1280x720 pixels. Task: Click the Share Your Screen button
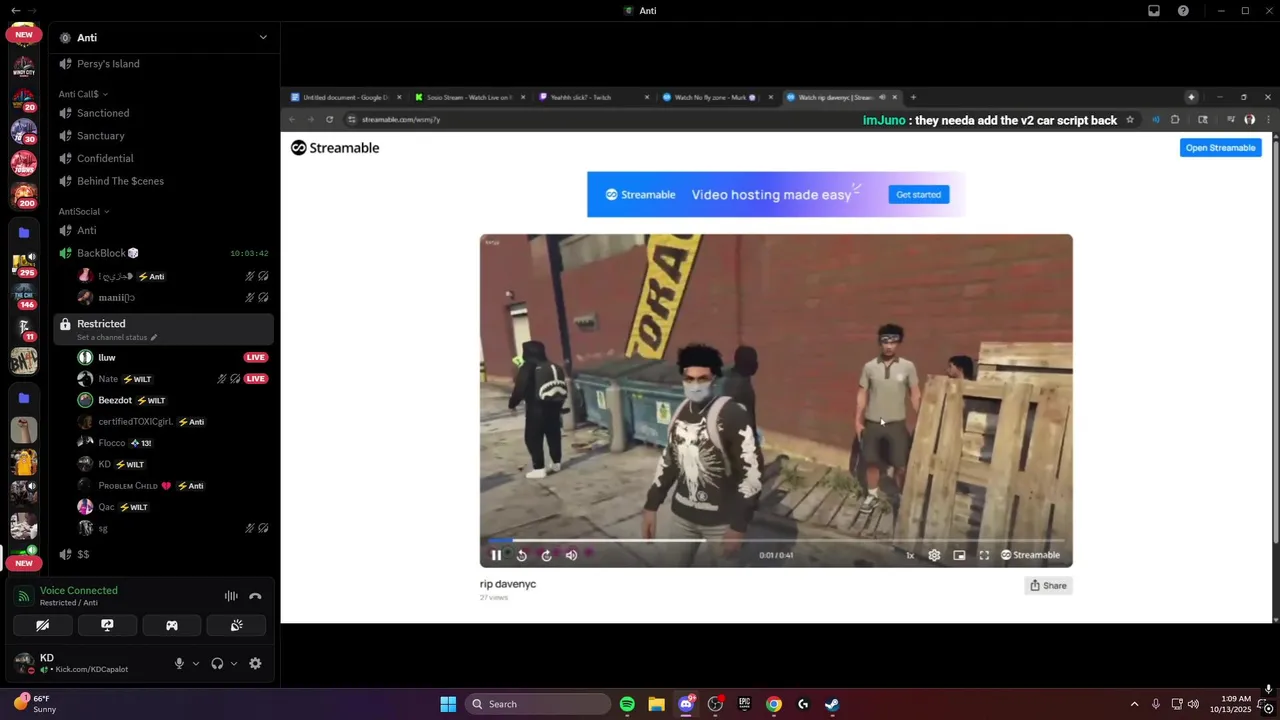[107, 625]
